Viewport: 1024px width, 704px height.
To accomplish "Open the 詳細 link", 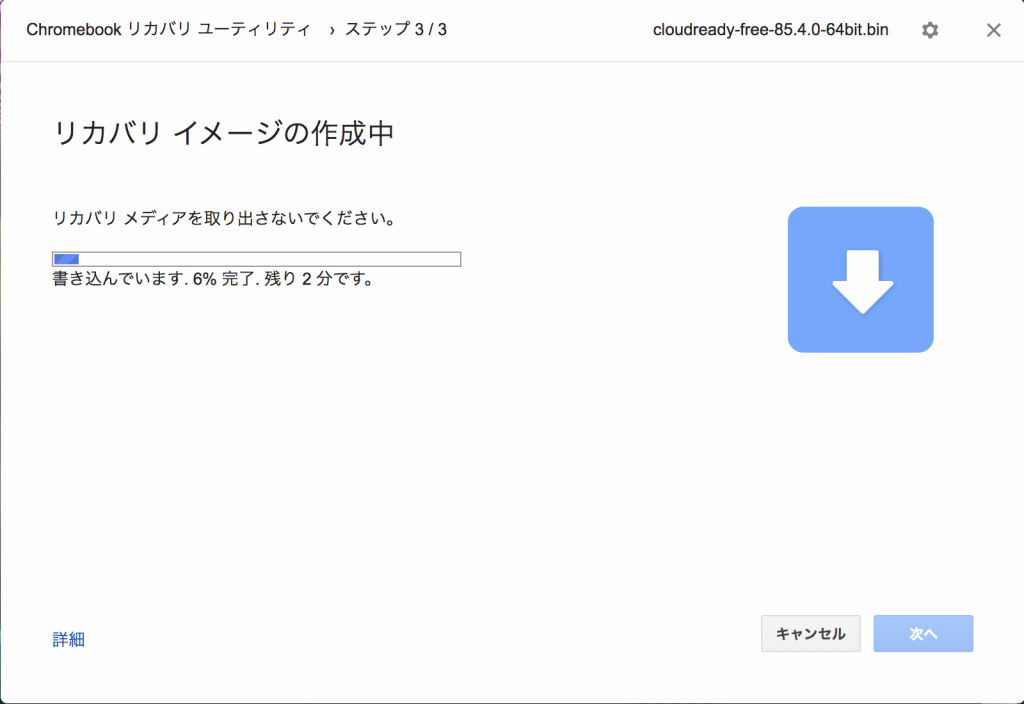I will point(69,639).
